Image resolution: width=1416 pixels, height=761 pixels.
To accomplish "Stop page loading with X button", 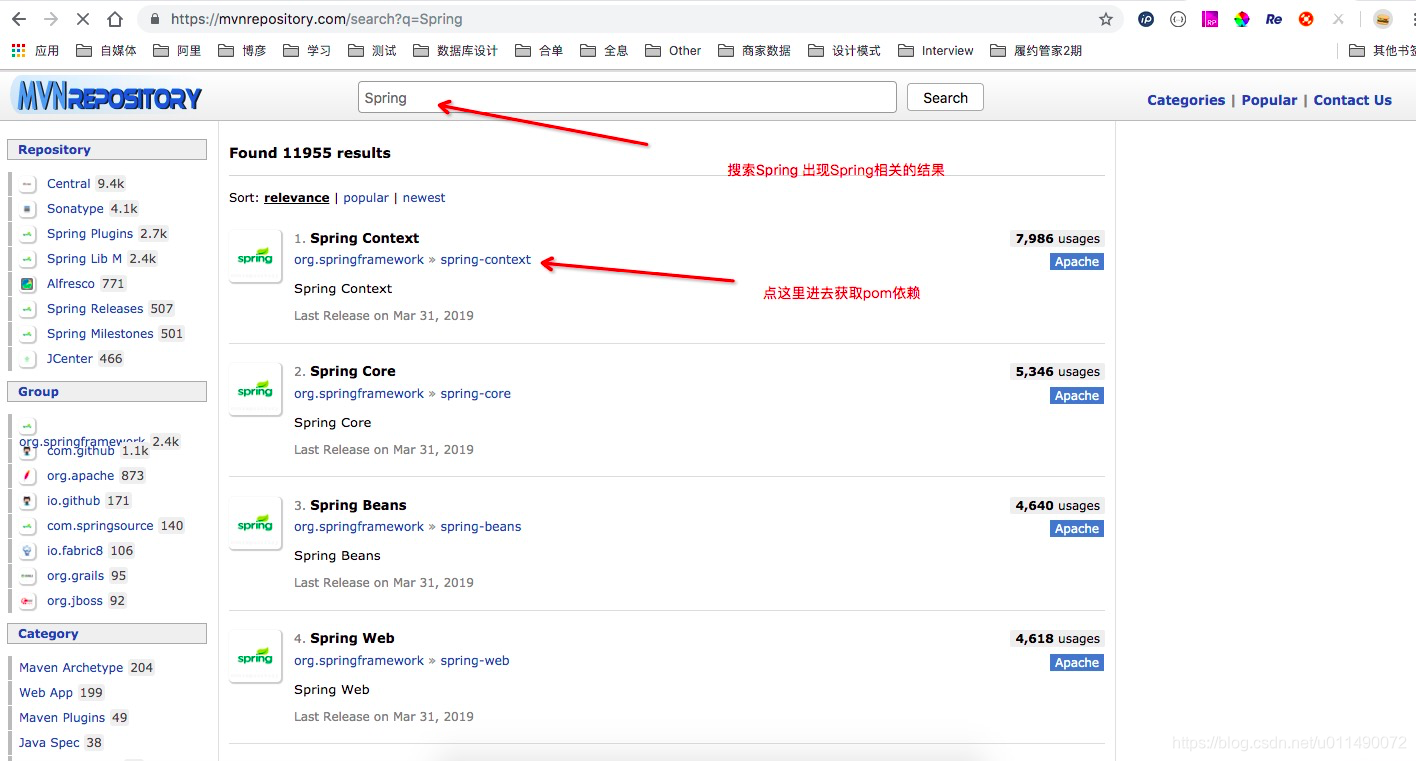I will click(83, 19).
